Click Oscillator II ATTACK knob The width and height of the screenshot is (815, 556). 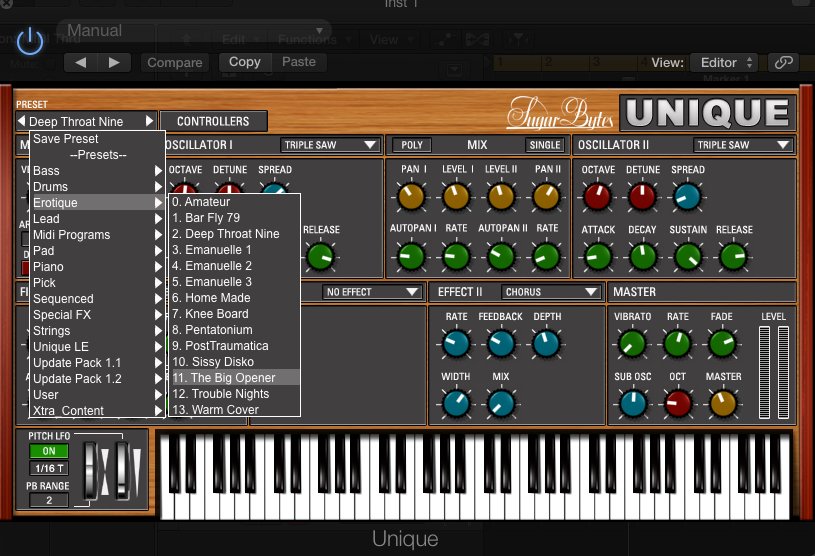click(x=598, y=257)
